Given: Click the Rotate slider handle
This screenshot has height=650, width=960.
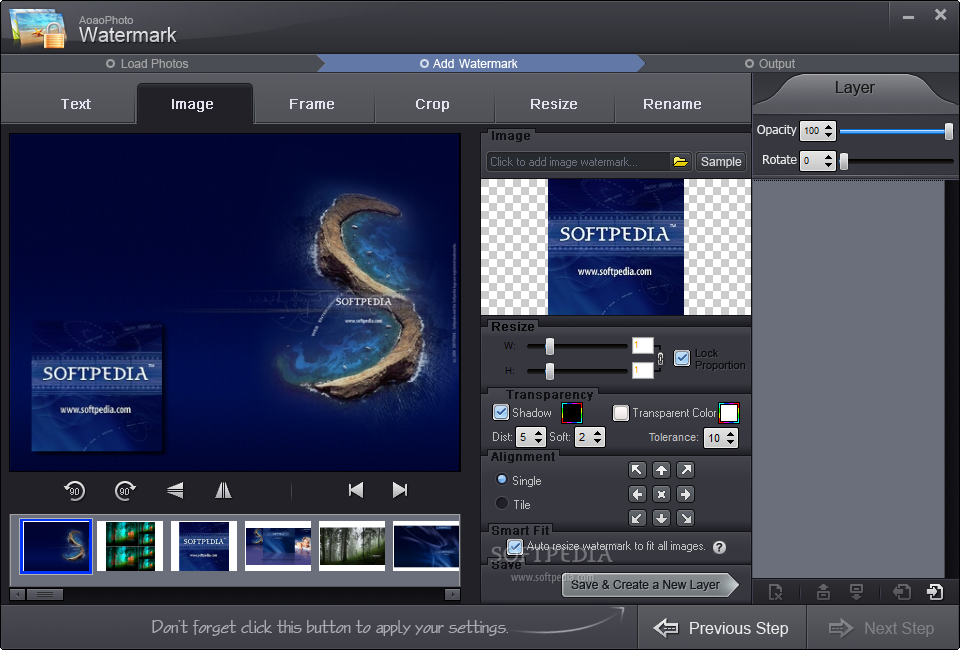Looking at the screenshot, I should 844,161.
